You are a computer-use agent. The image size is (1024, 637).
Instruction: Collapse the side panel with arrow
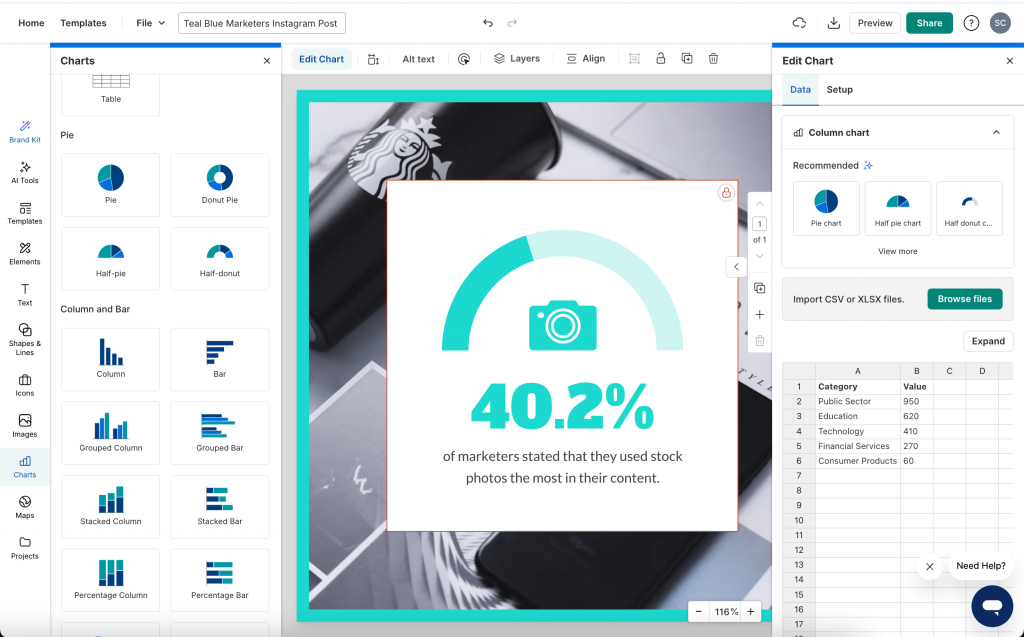[736, 267]
